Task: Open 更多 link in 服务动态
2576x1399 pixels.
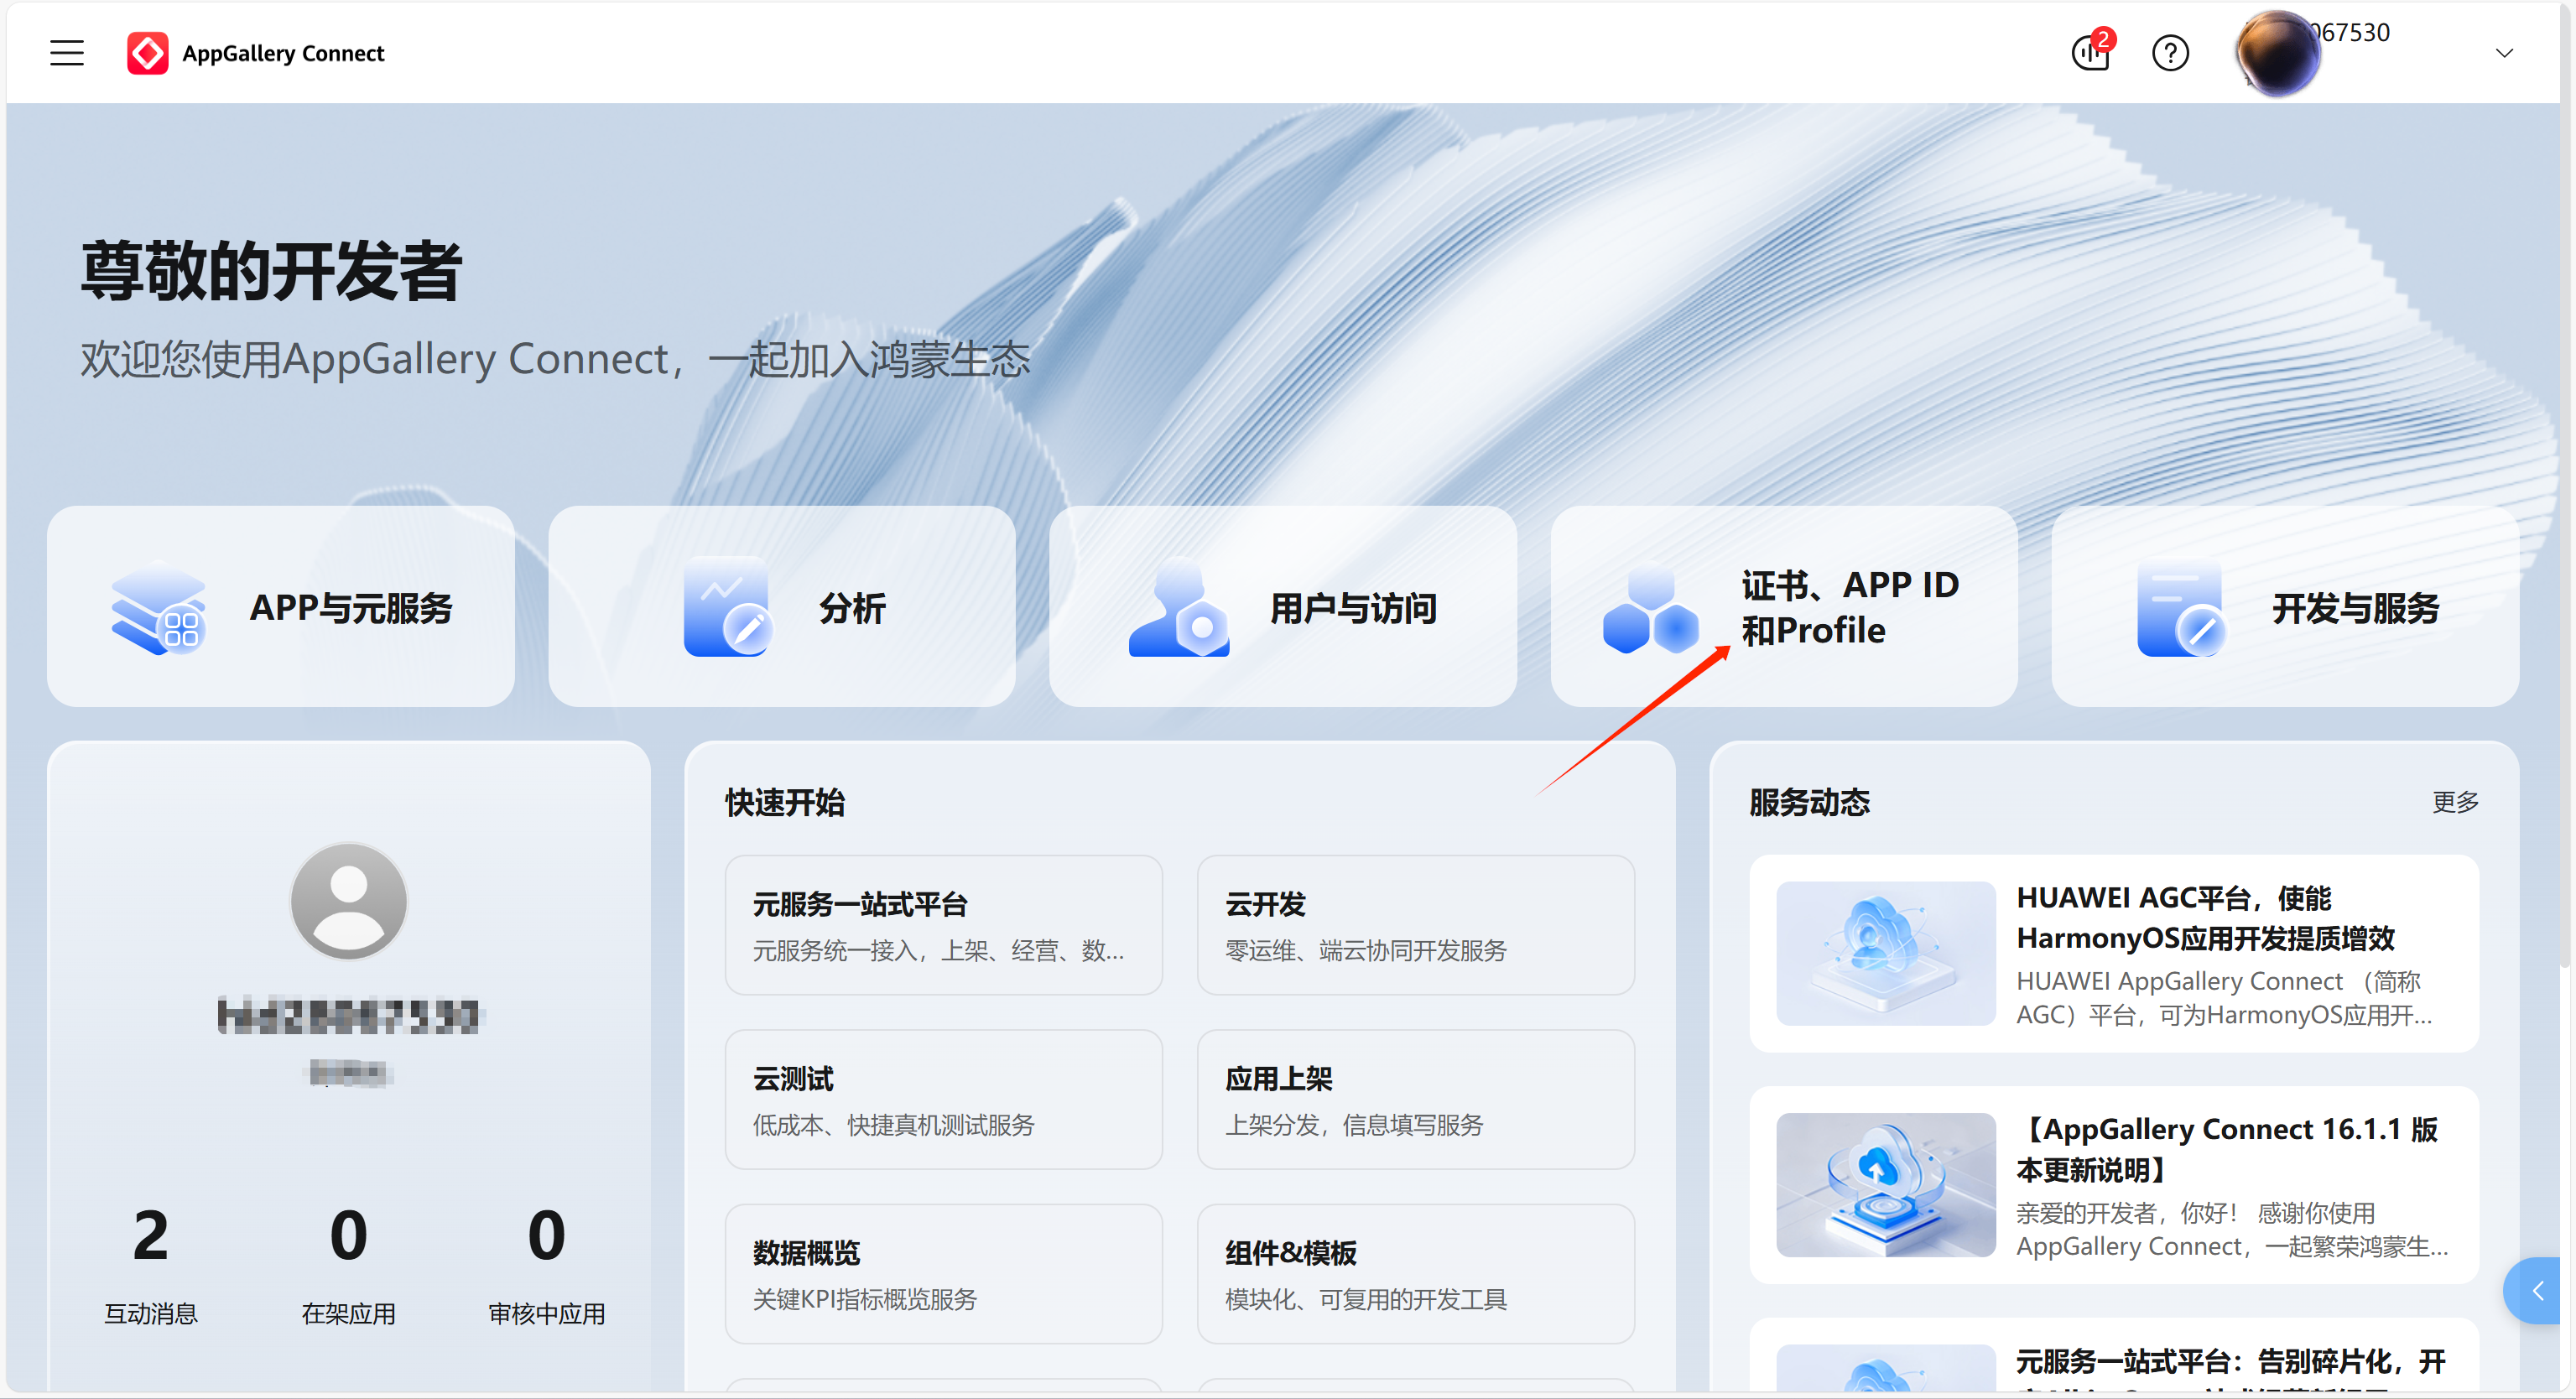Action: point(2454,801)
